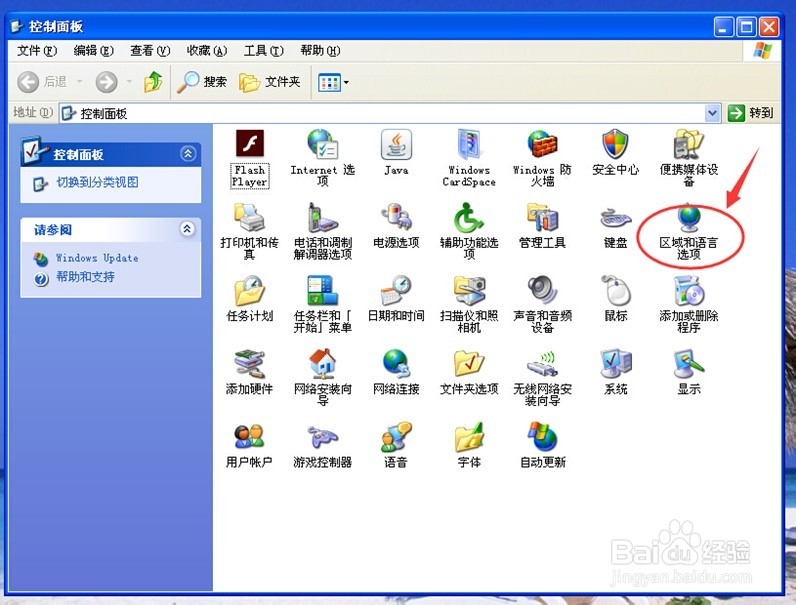Open the 工具(T) menu
The width and height of the screenshot is (796, 605).
click(263, 51)
